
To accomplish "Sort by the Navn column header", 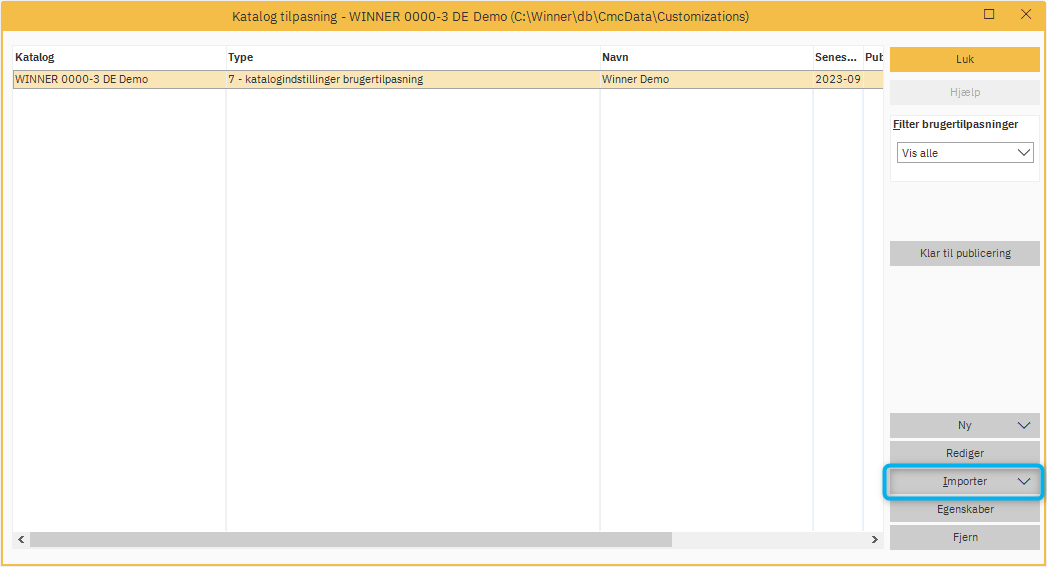I will point(705,57).
